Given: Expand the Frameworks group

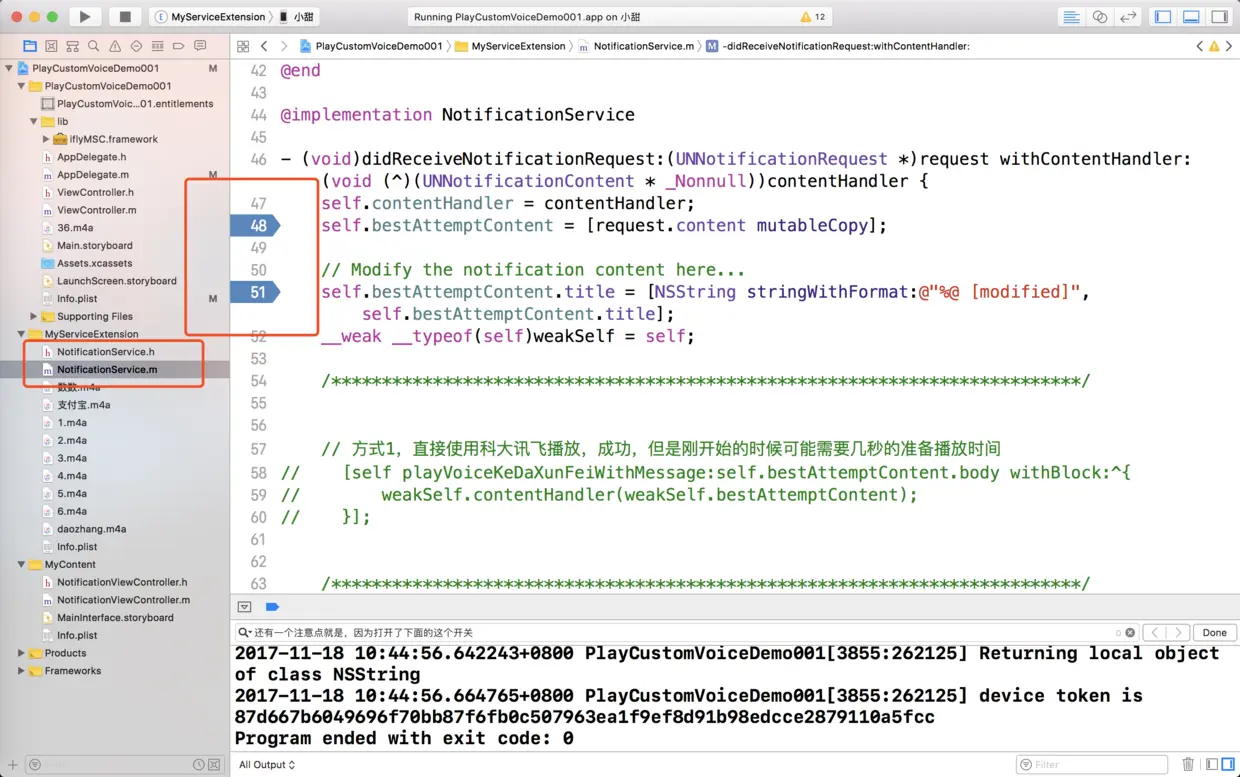Looking at the screenshot, I should [x=22, y=671].
